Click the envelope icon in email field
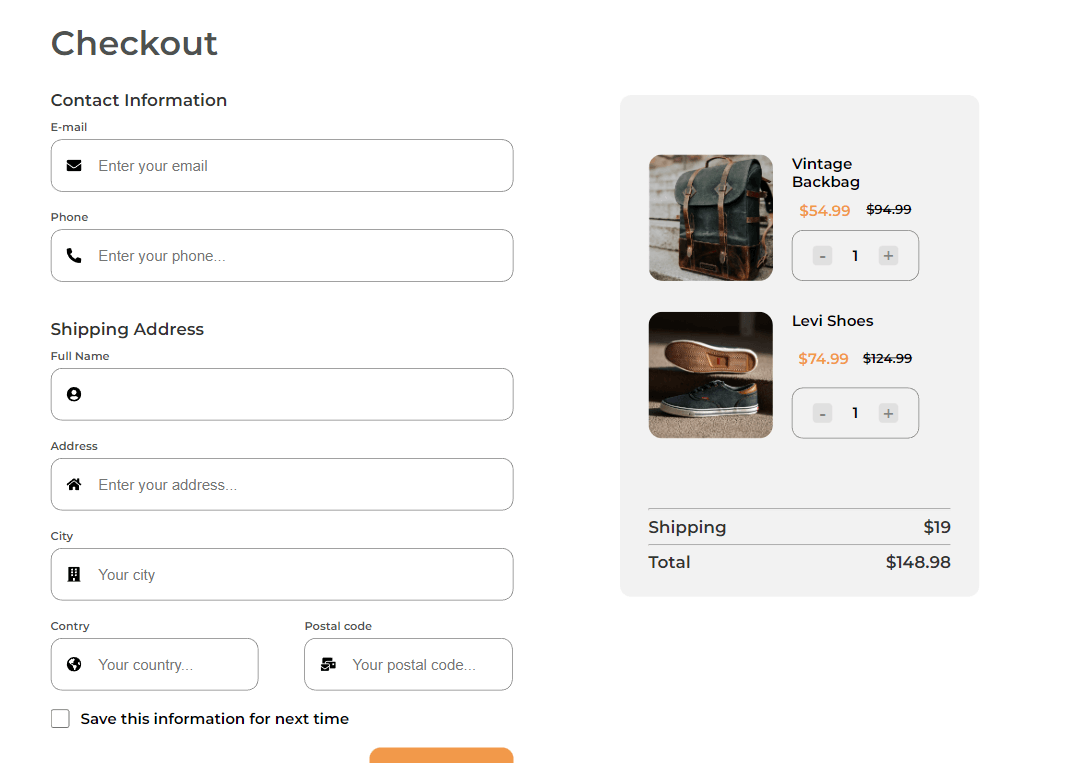 coord(74,166)
